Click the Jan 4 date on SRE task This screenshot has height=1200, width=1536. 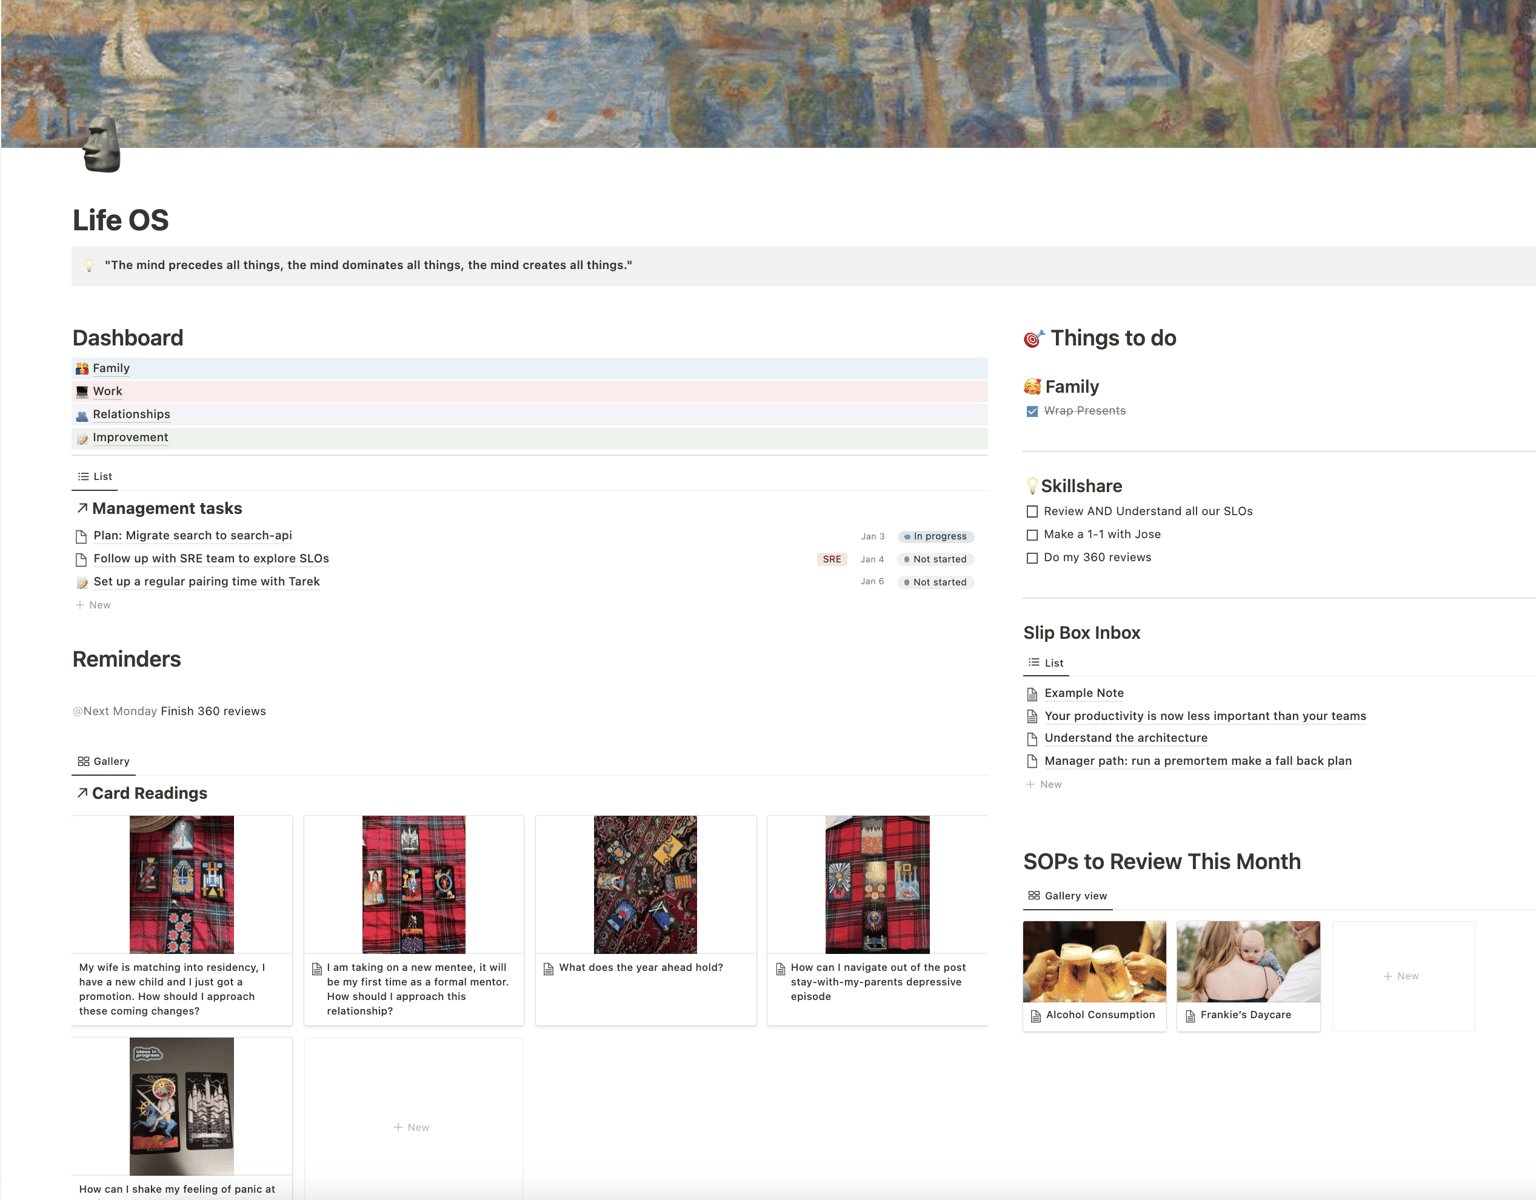coord(872,560)
